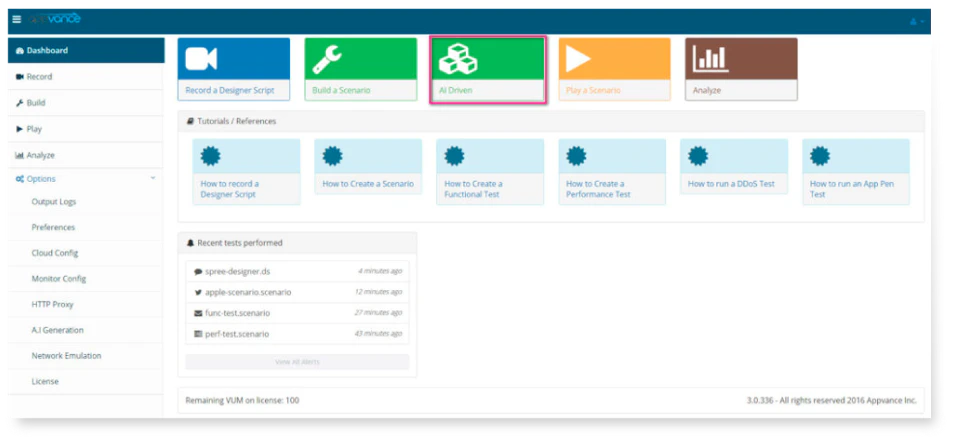This screenshot has height=444, width=960.
Task: Click badge icon above Performance Test tutorial
Action: click(576, 156)
